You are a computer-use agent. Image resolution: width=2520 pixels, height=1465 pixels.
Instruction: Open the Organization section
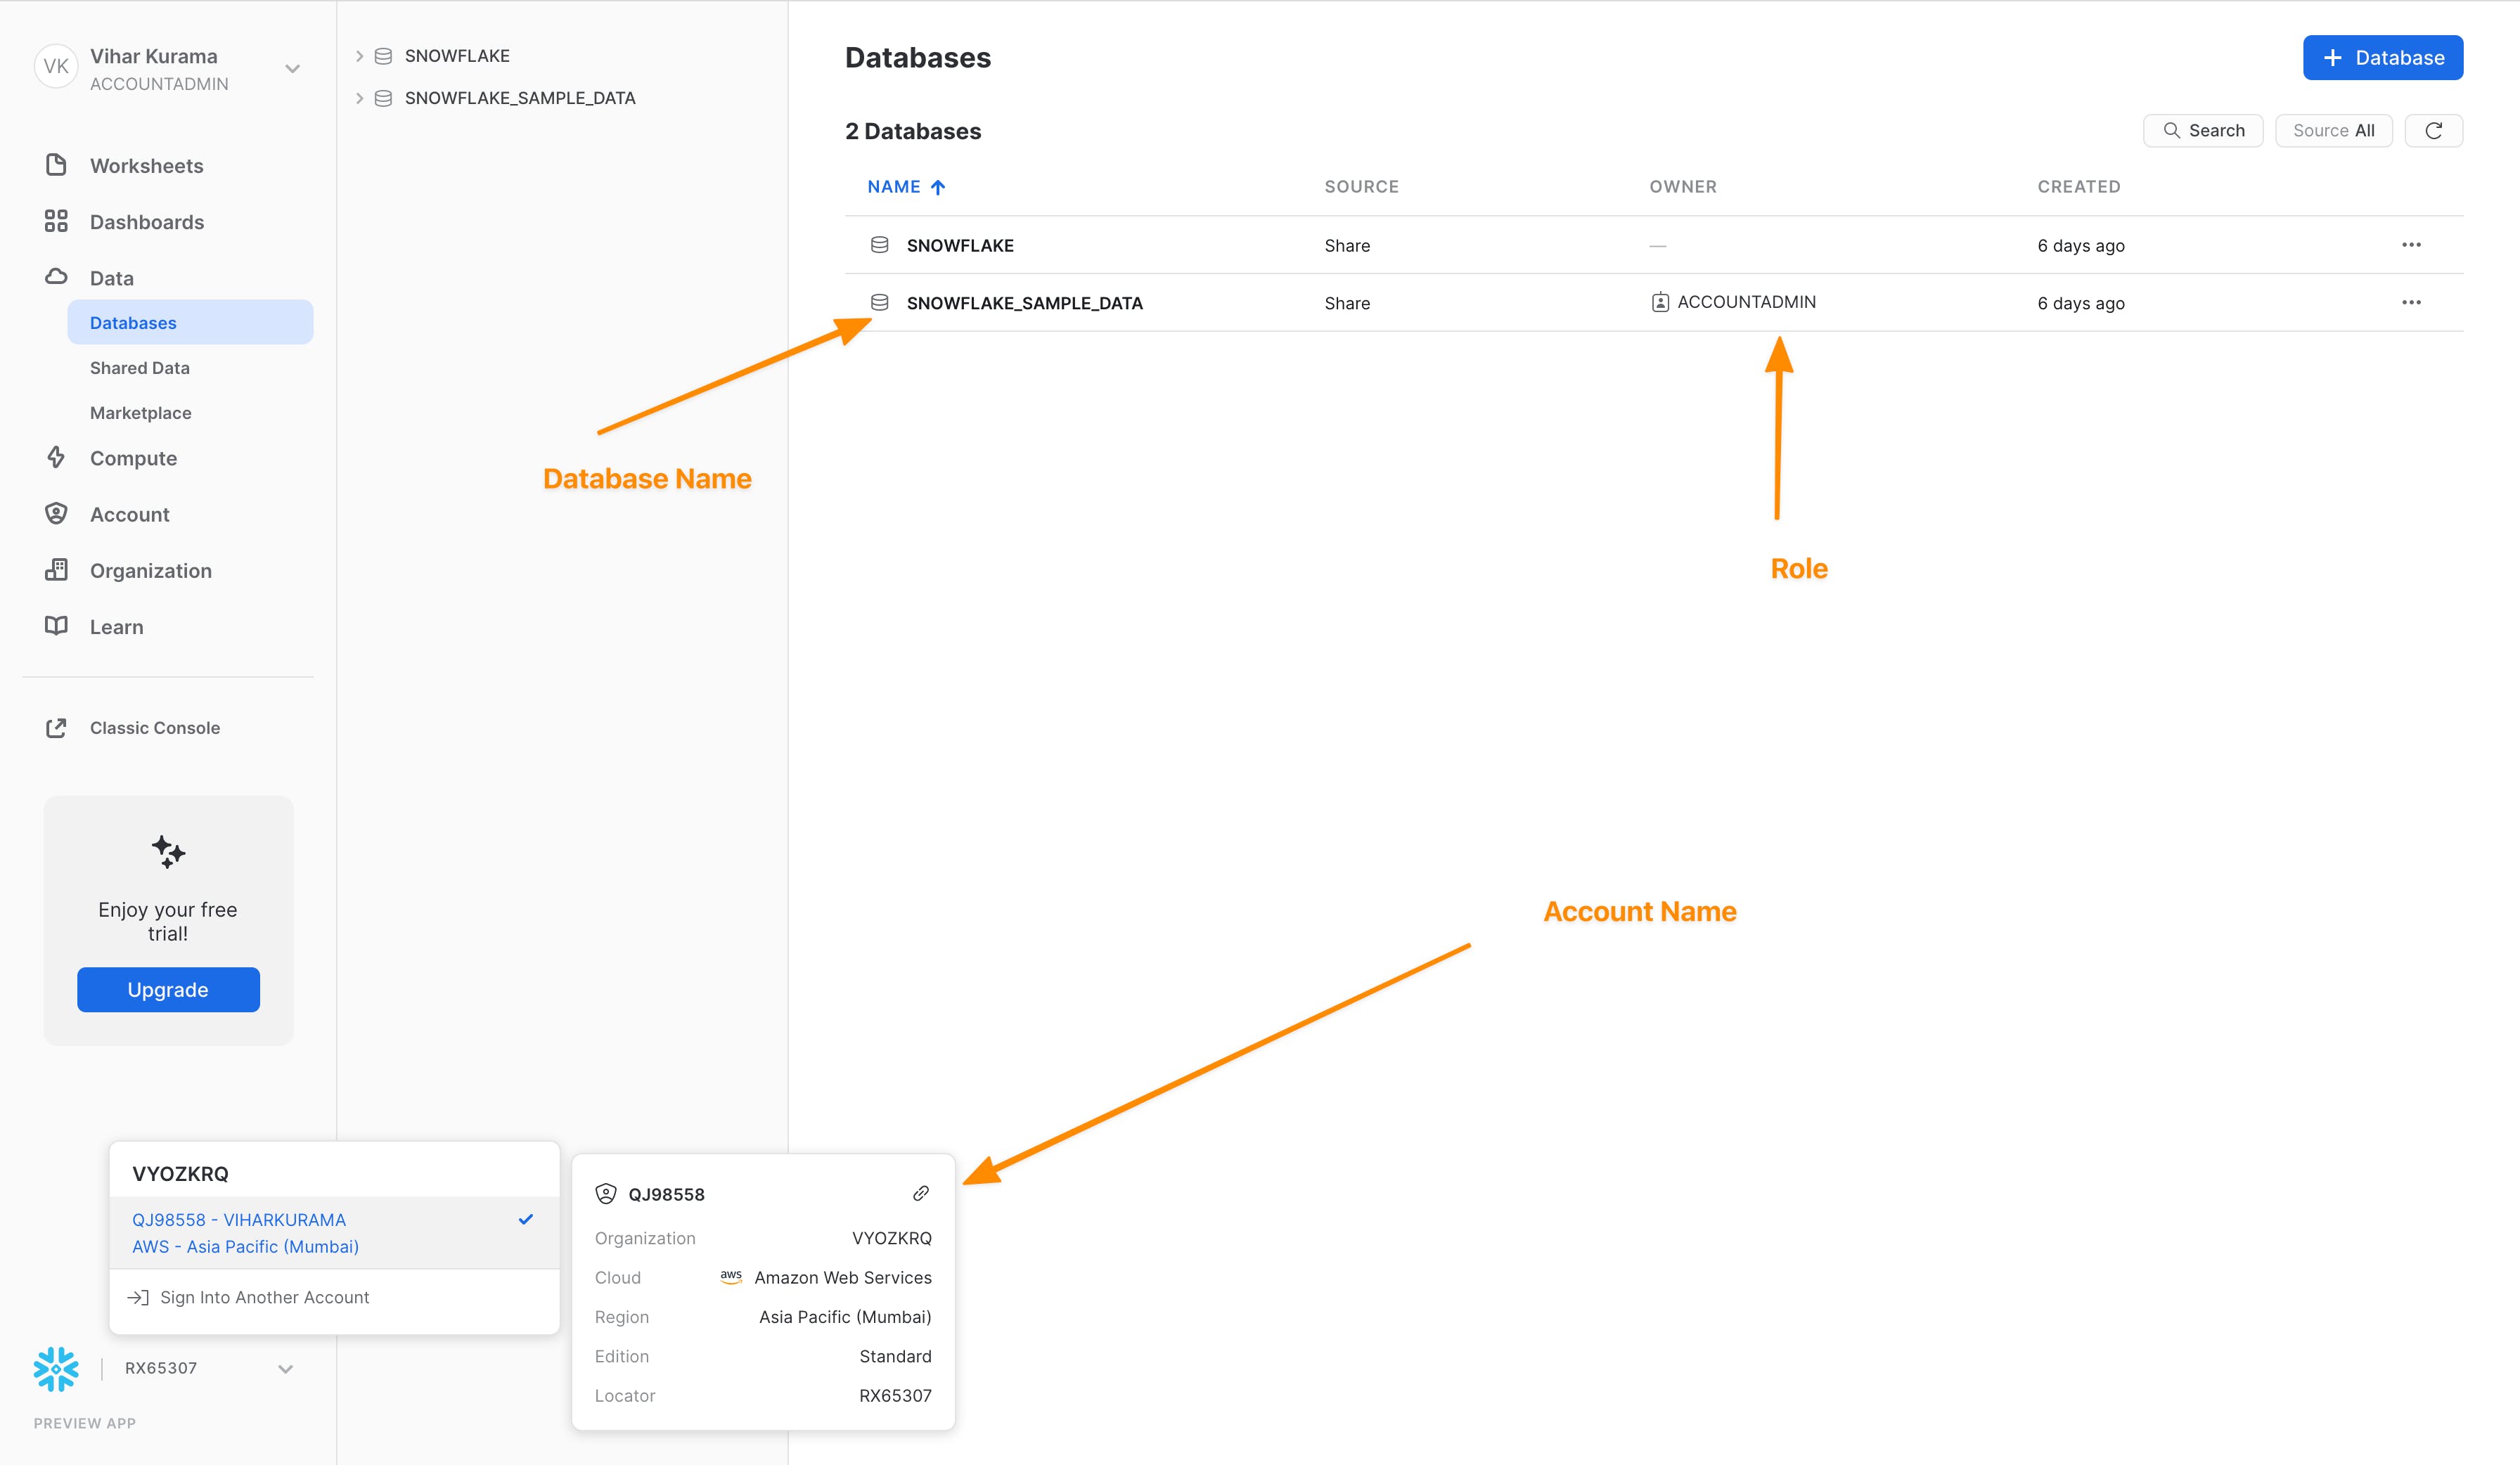(x=150, y=571)
